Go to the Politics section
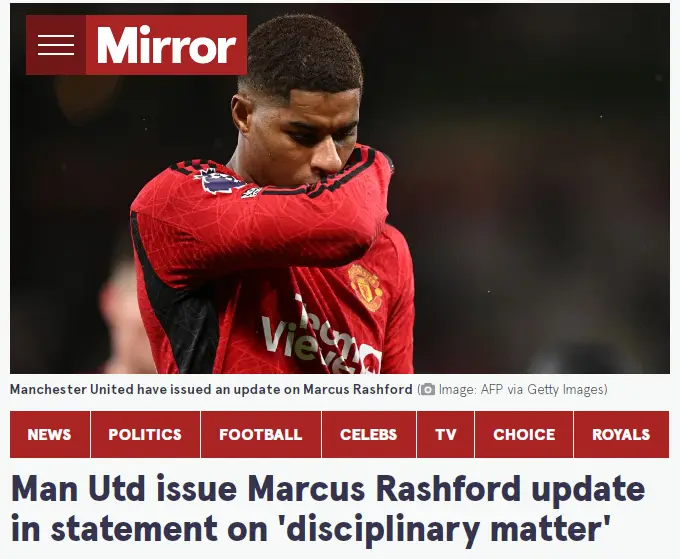 145,434
